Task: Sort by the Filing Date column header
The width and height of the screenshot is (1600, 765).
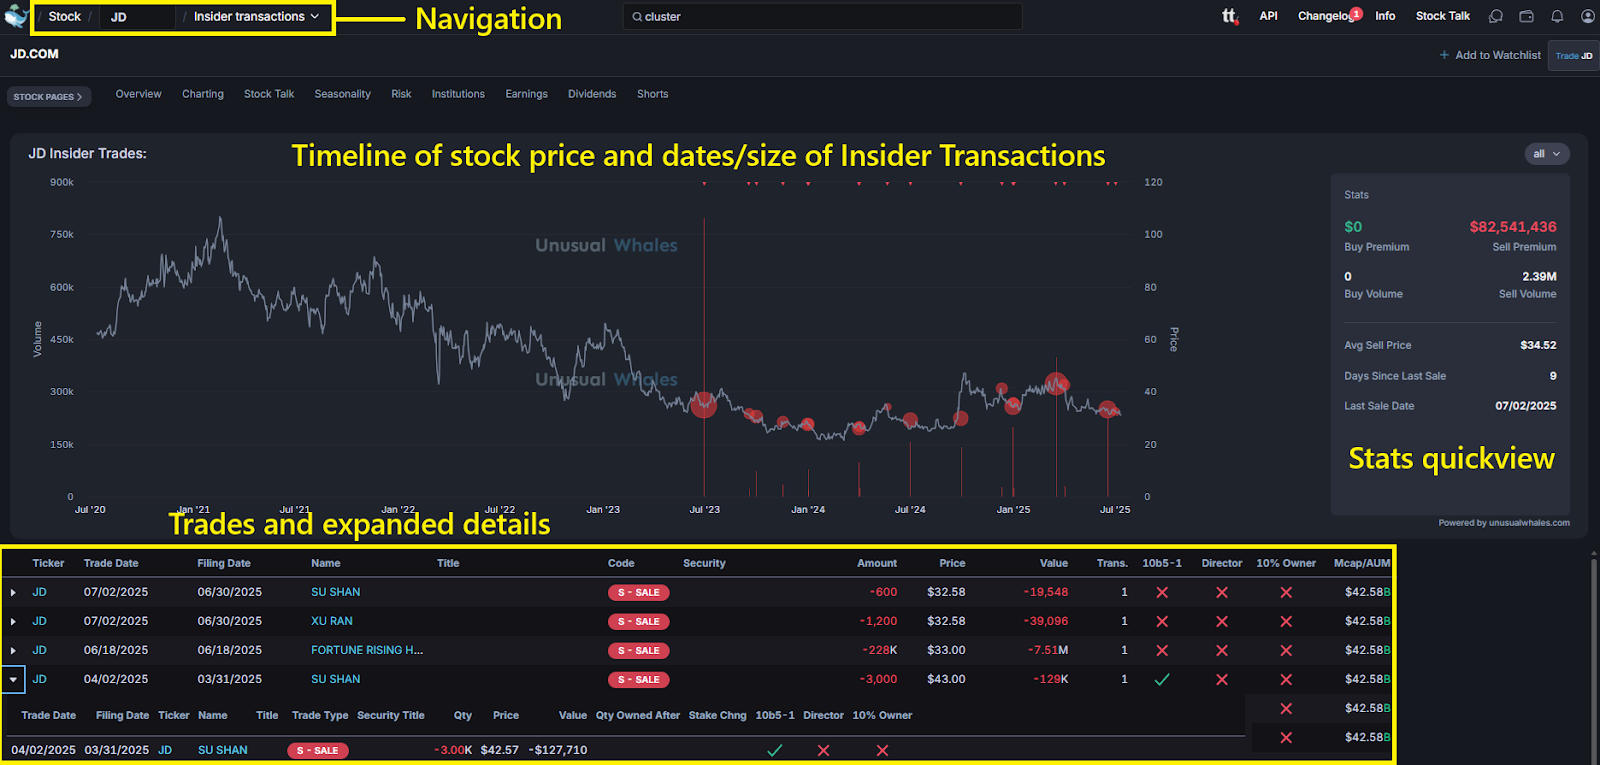Action: tap(224, 563)
